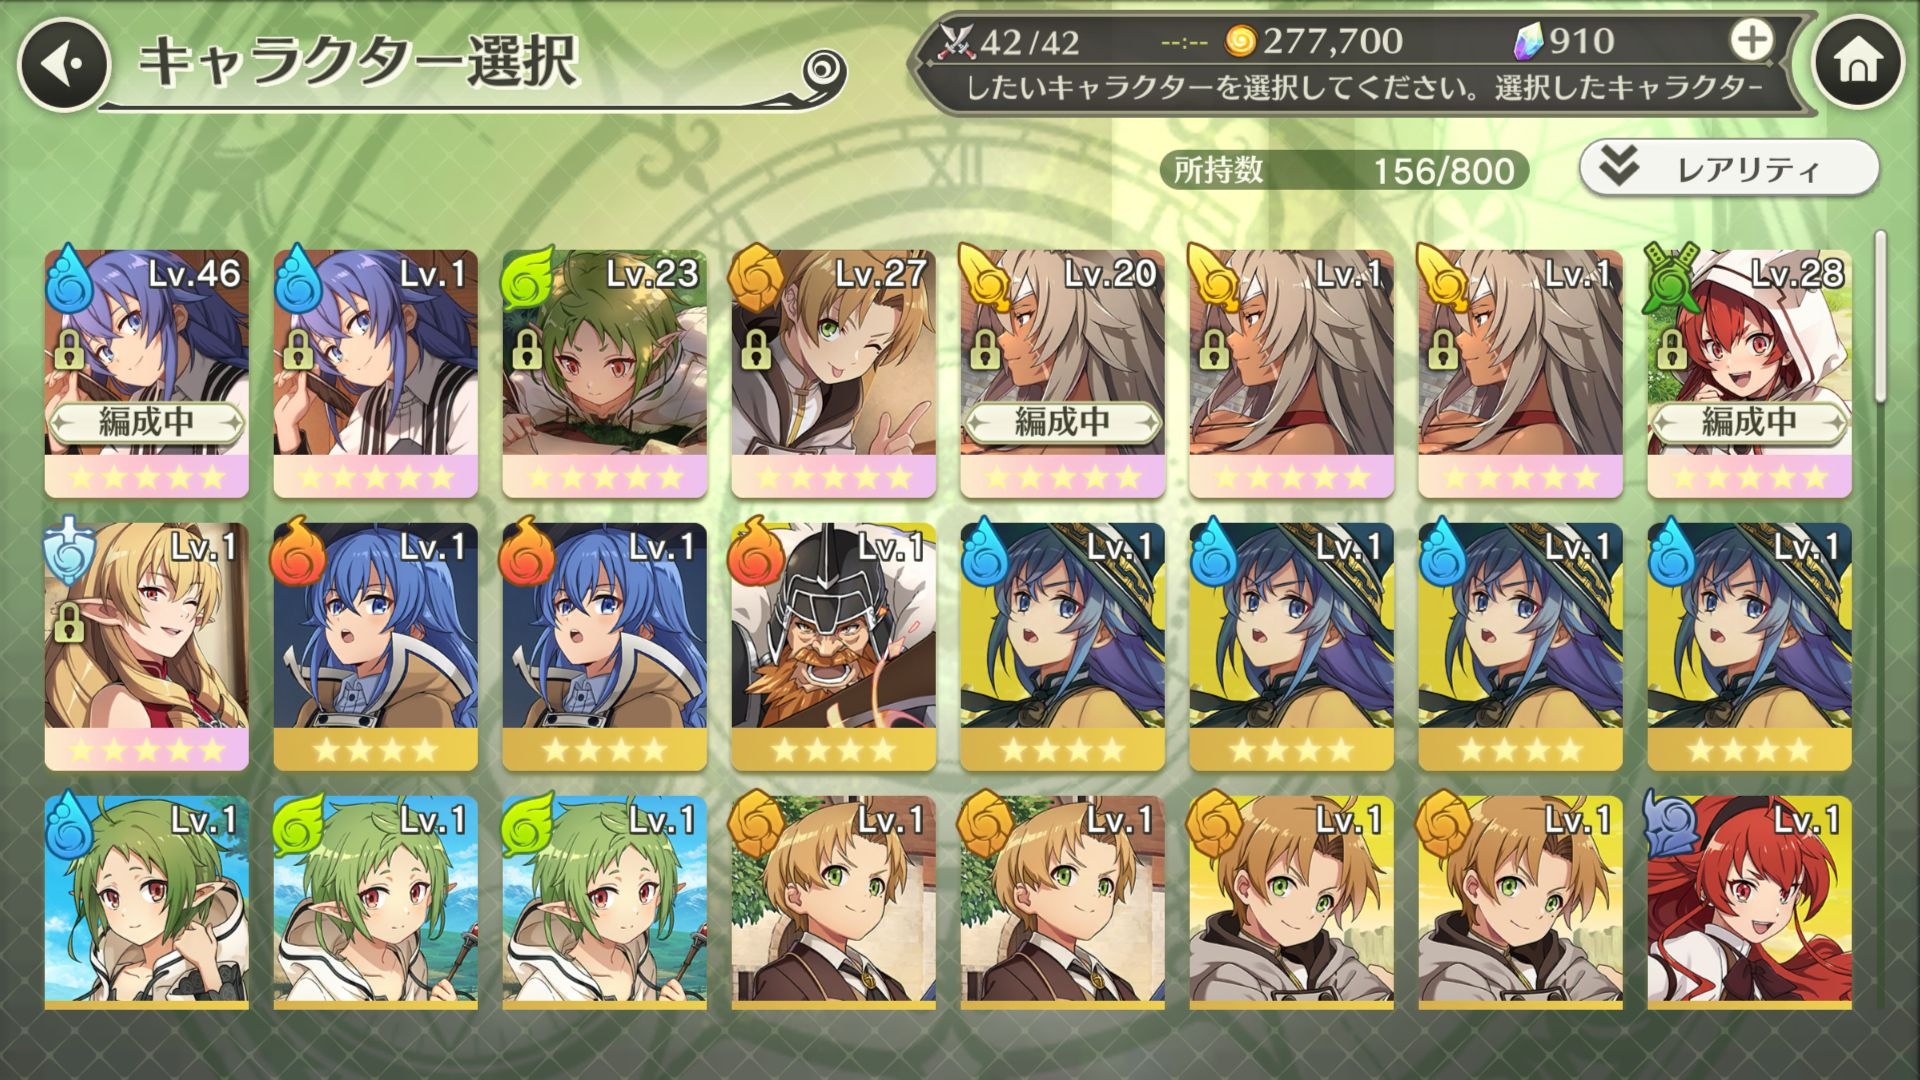This screenshot has width=1920, height=1080.
Task: Select the blonde elf five-star Lv.1 card
Action: coord(146,646)
